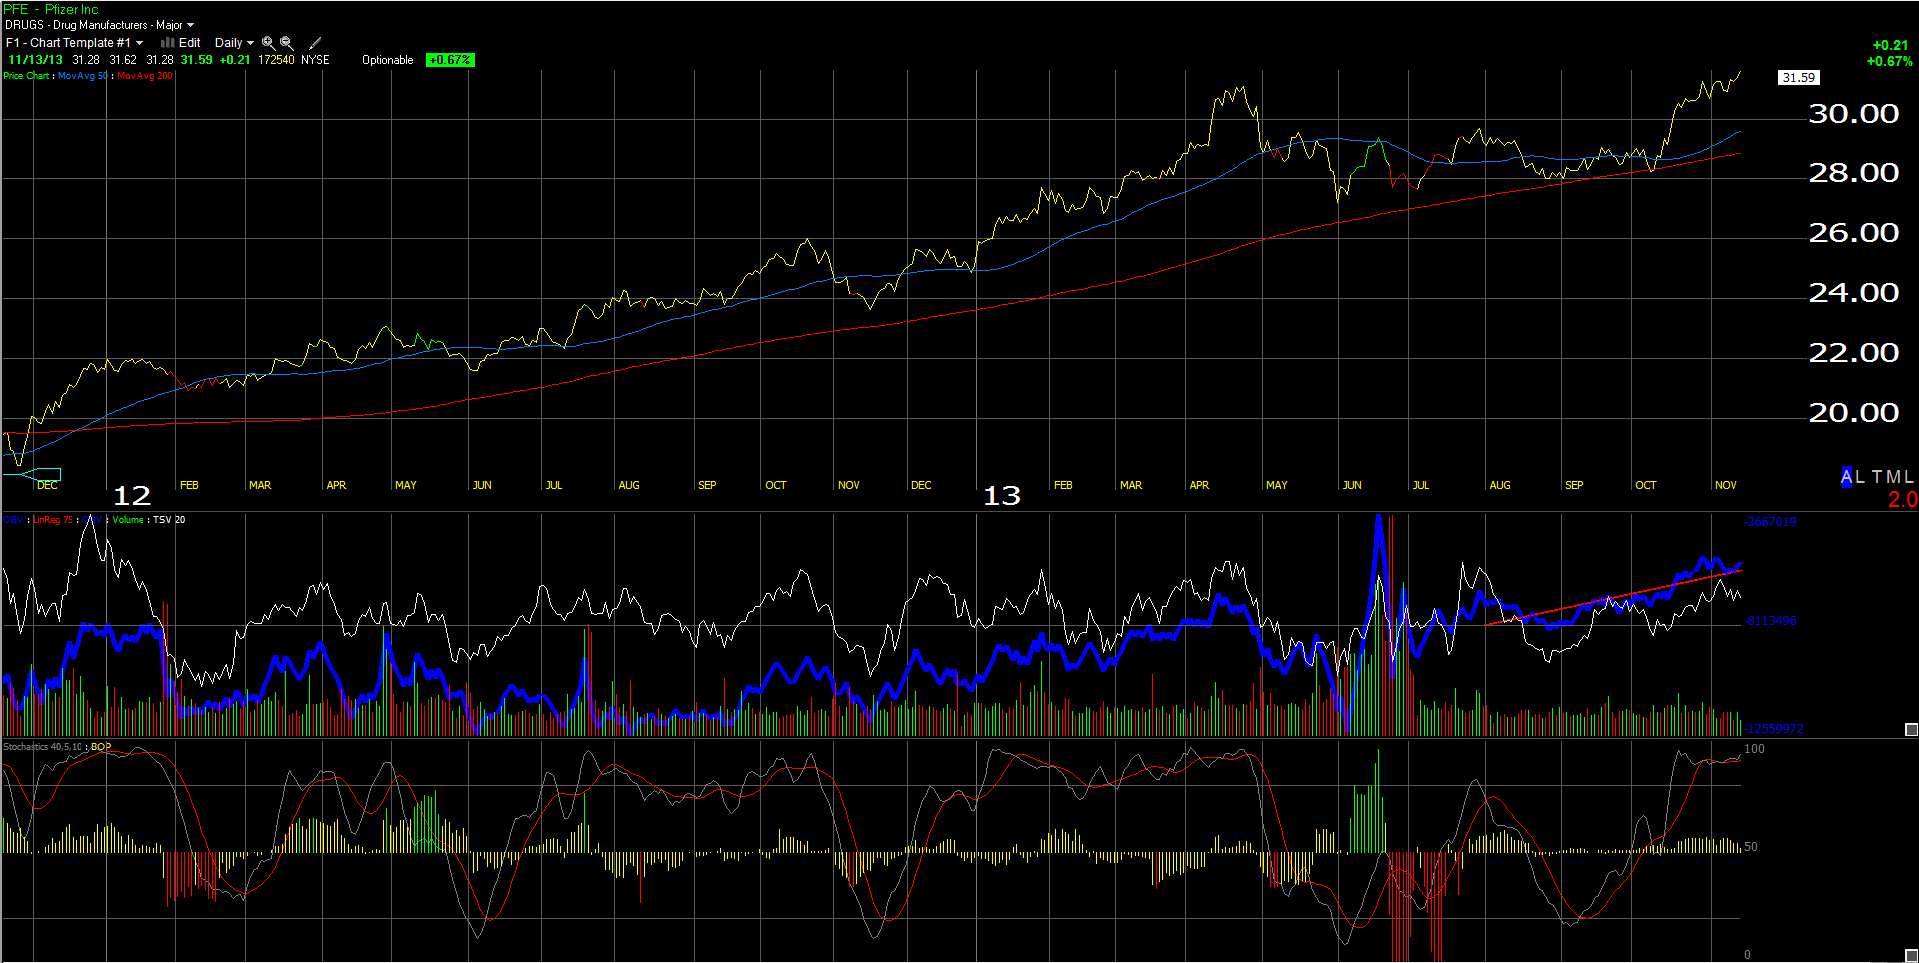This screenshot has height=963, width=1919.
Task: Click the PFE - Pfizer Inc symbol title
Action: (51, 9)
